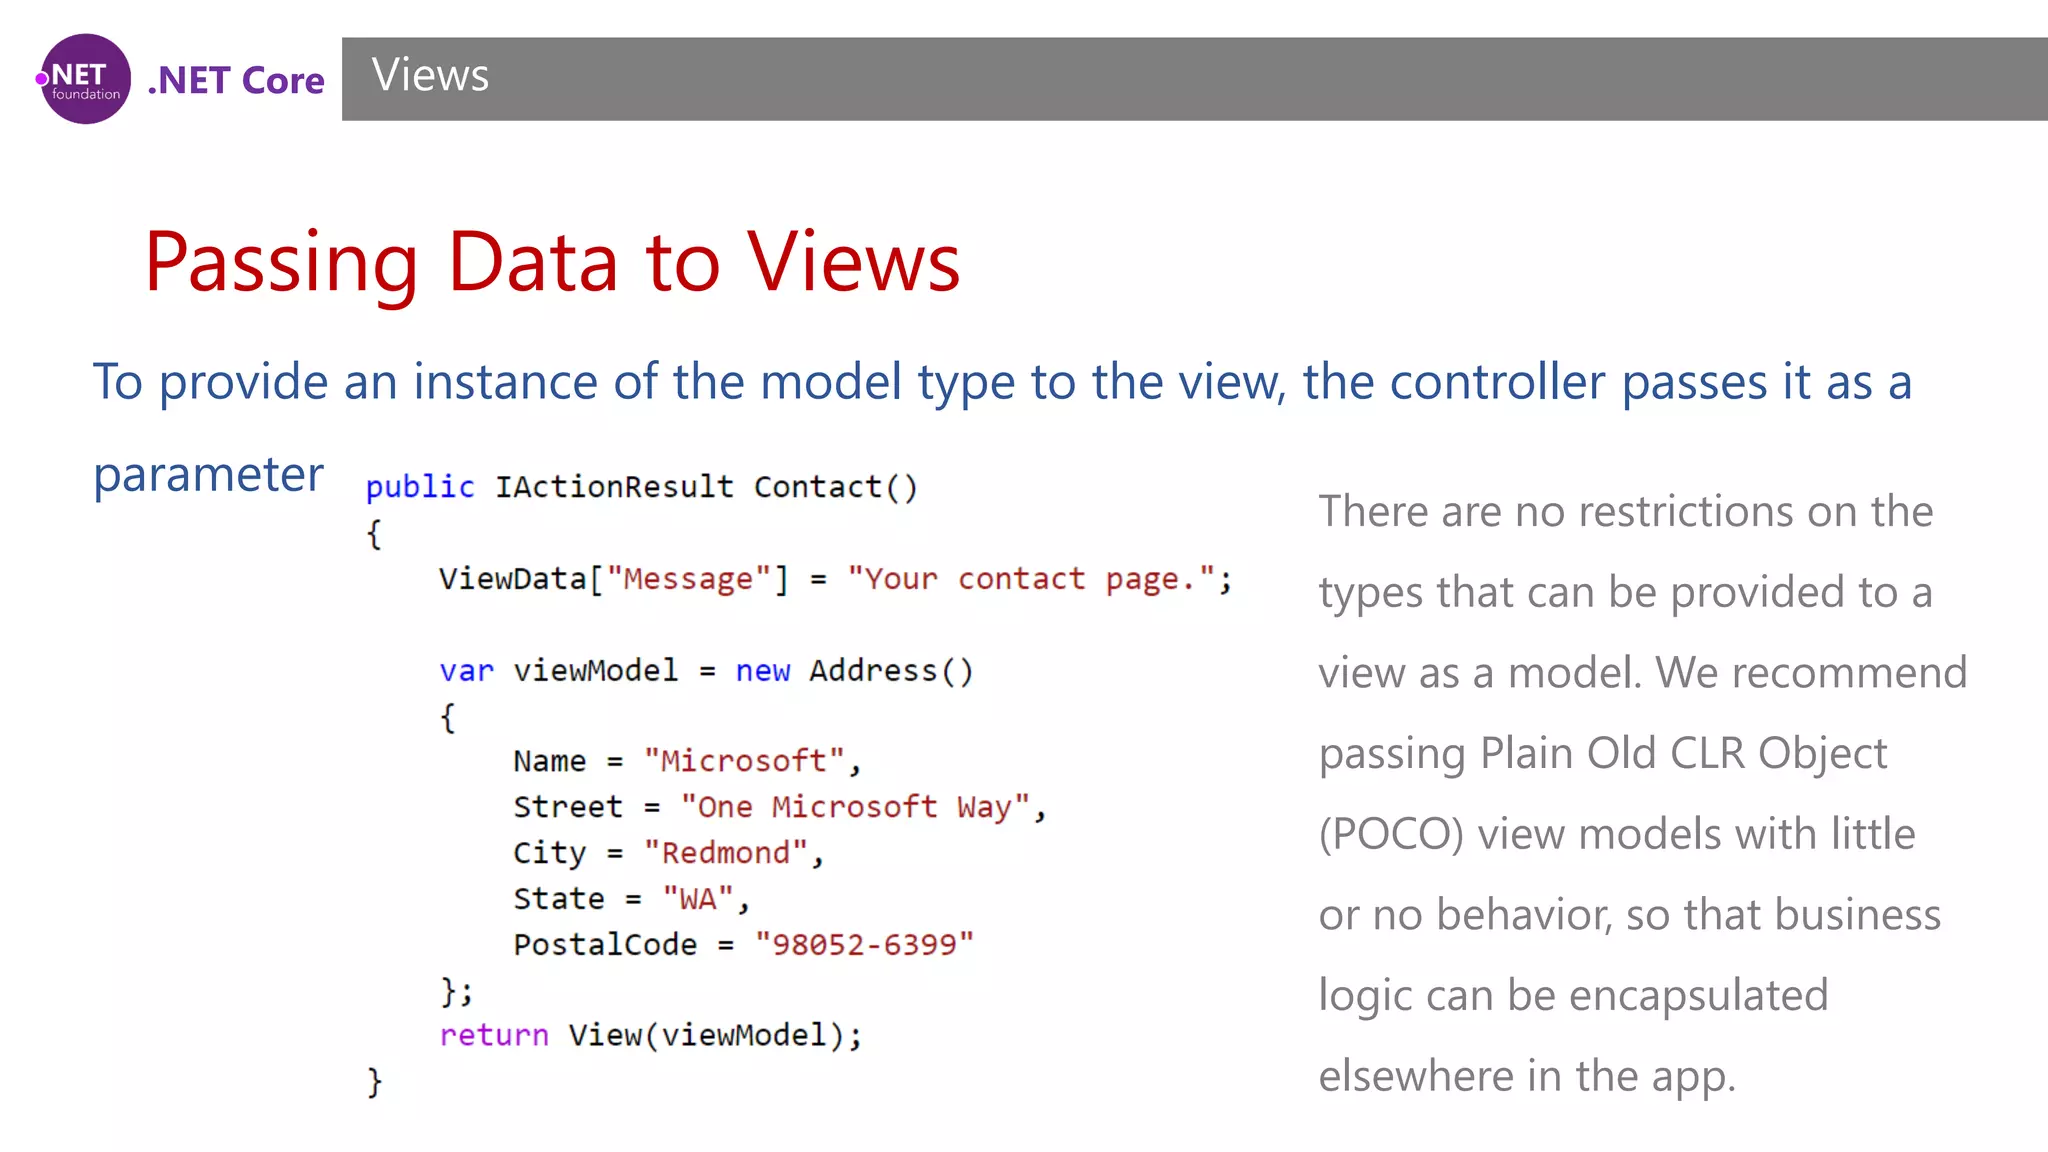Click the text 'There are no restrictions on the'
This screenshot has height=1152, width=2048.
click(x=1626, y=512)
